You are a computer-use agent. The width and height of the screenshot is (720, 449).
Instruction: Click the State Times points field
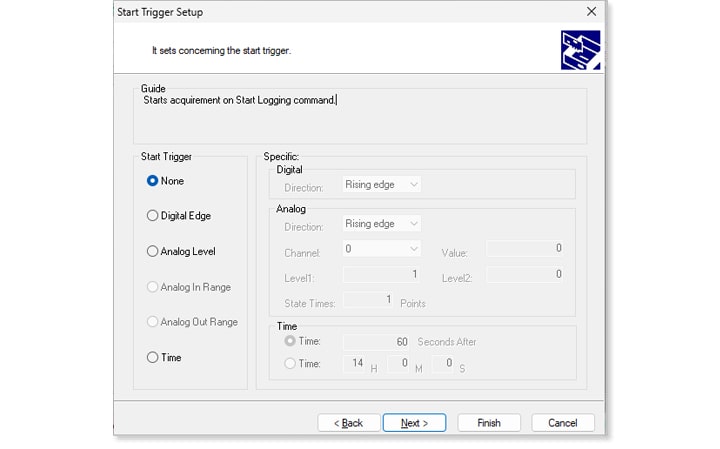(368, 299)
